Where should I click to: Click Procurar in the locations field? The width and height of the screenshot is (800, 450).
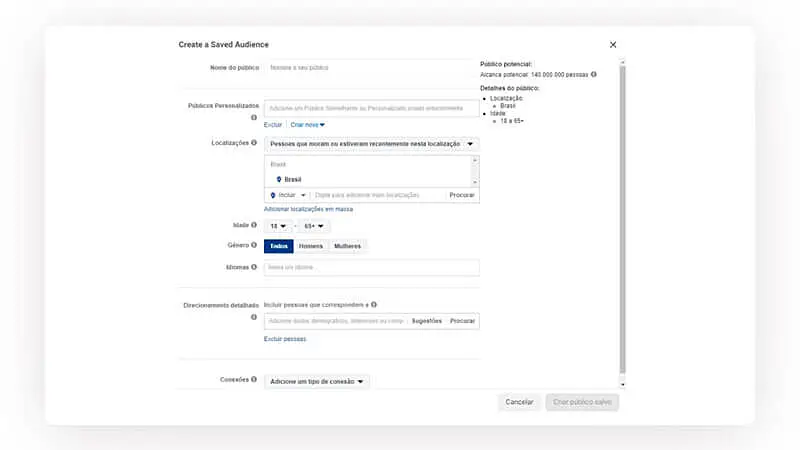click(462, 195)
